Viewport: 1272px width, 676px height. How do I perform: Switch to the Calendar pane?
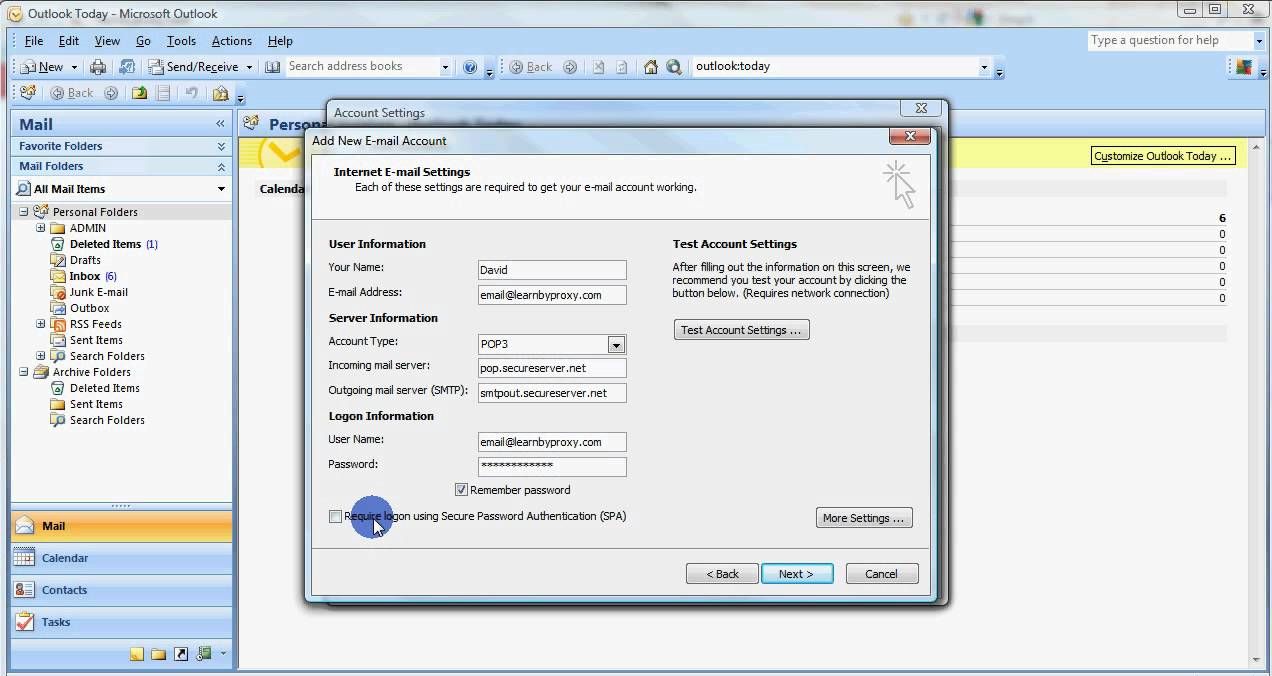tap(121, 558)
